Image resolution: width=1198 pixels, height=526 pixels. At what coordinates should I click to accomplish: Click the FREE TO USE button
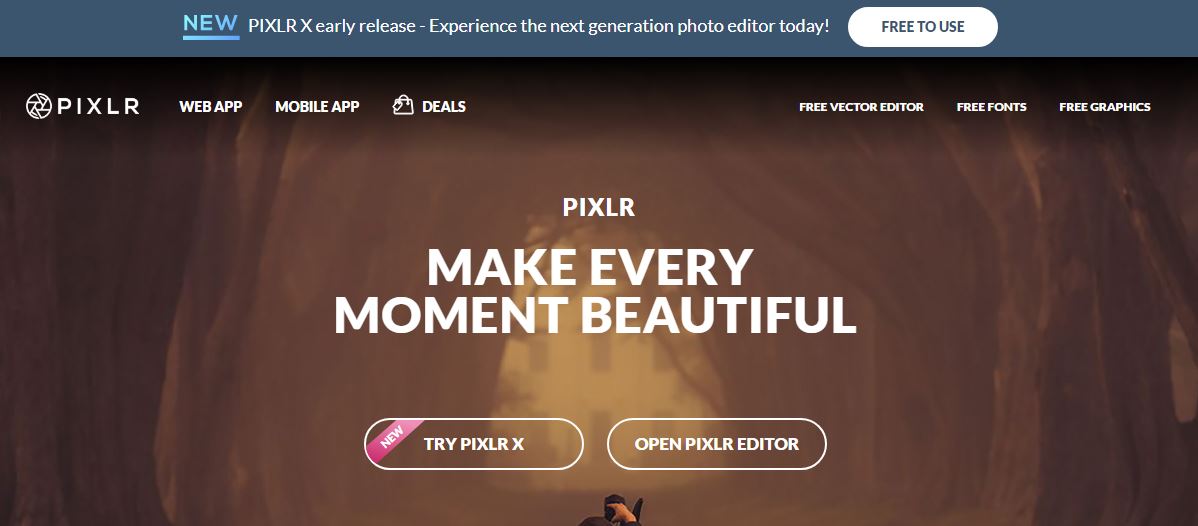[922, 27]
